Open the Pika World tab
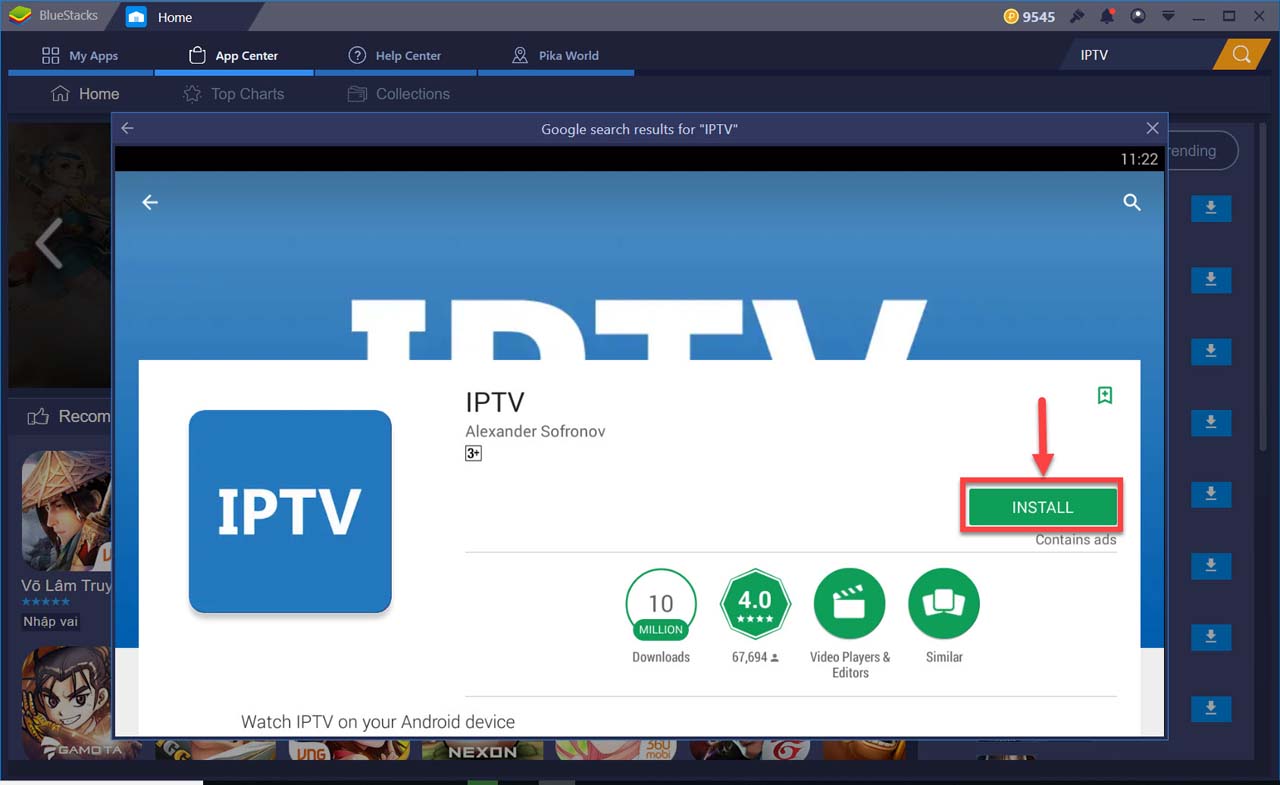This screenshot has height=785, width=1280. [556, 56]
